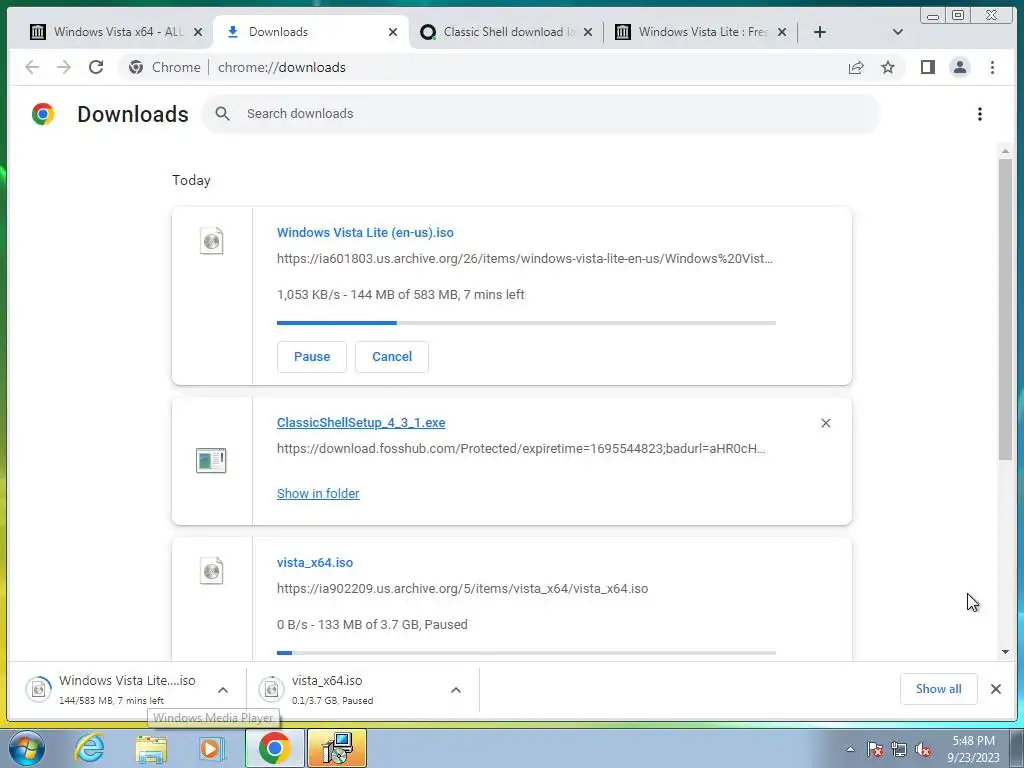The height and width of the screenshot is (768, 1024).
Task: Click the 'Today' date heading
Action: point(191,180)
